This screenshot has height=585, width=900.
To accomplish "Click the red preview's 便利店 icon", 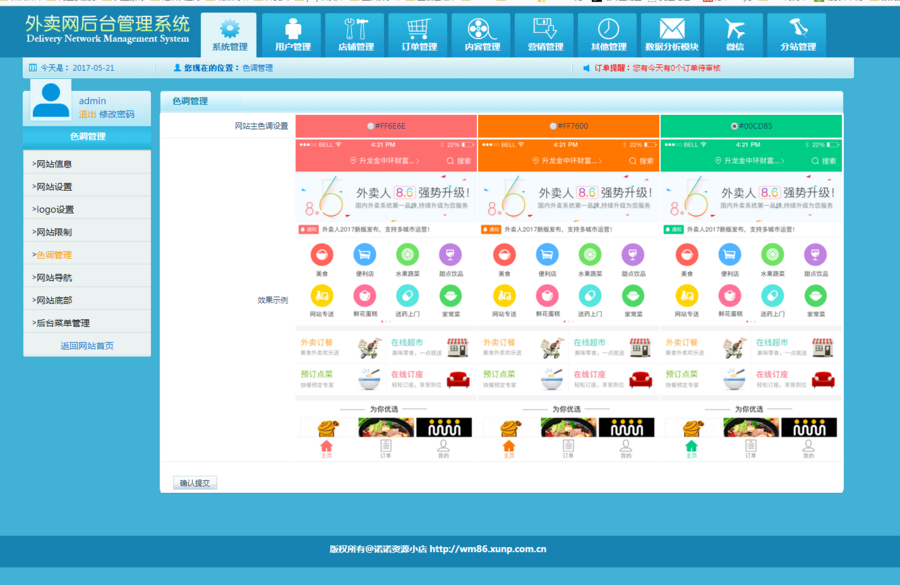I will coord(364,254).
